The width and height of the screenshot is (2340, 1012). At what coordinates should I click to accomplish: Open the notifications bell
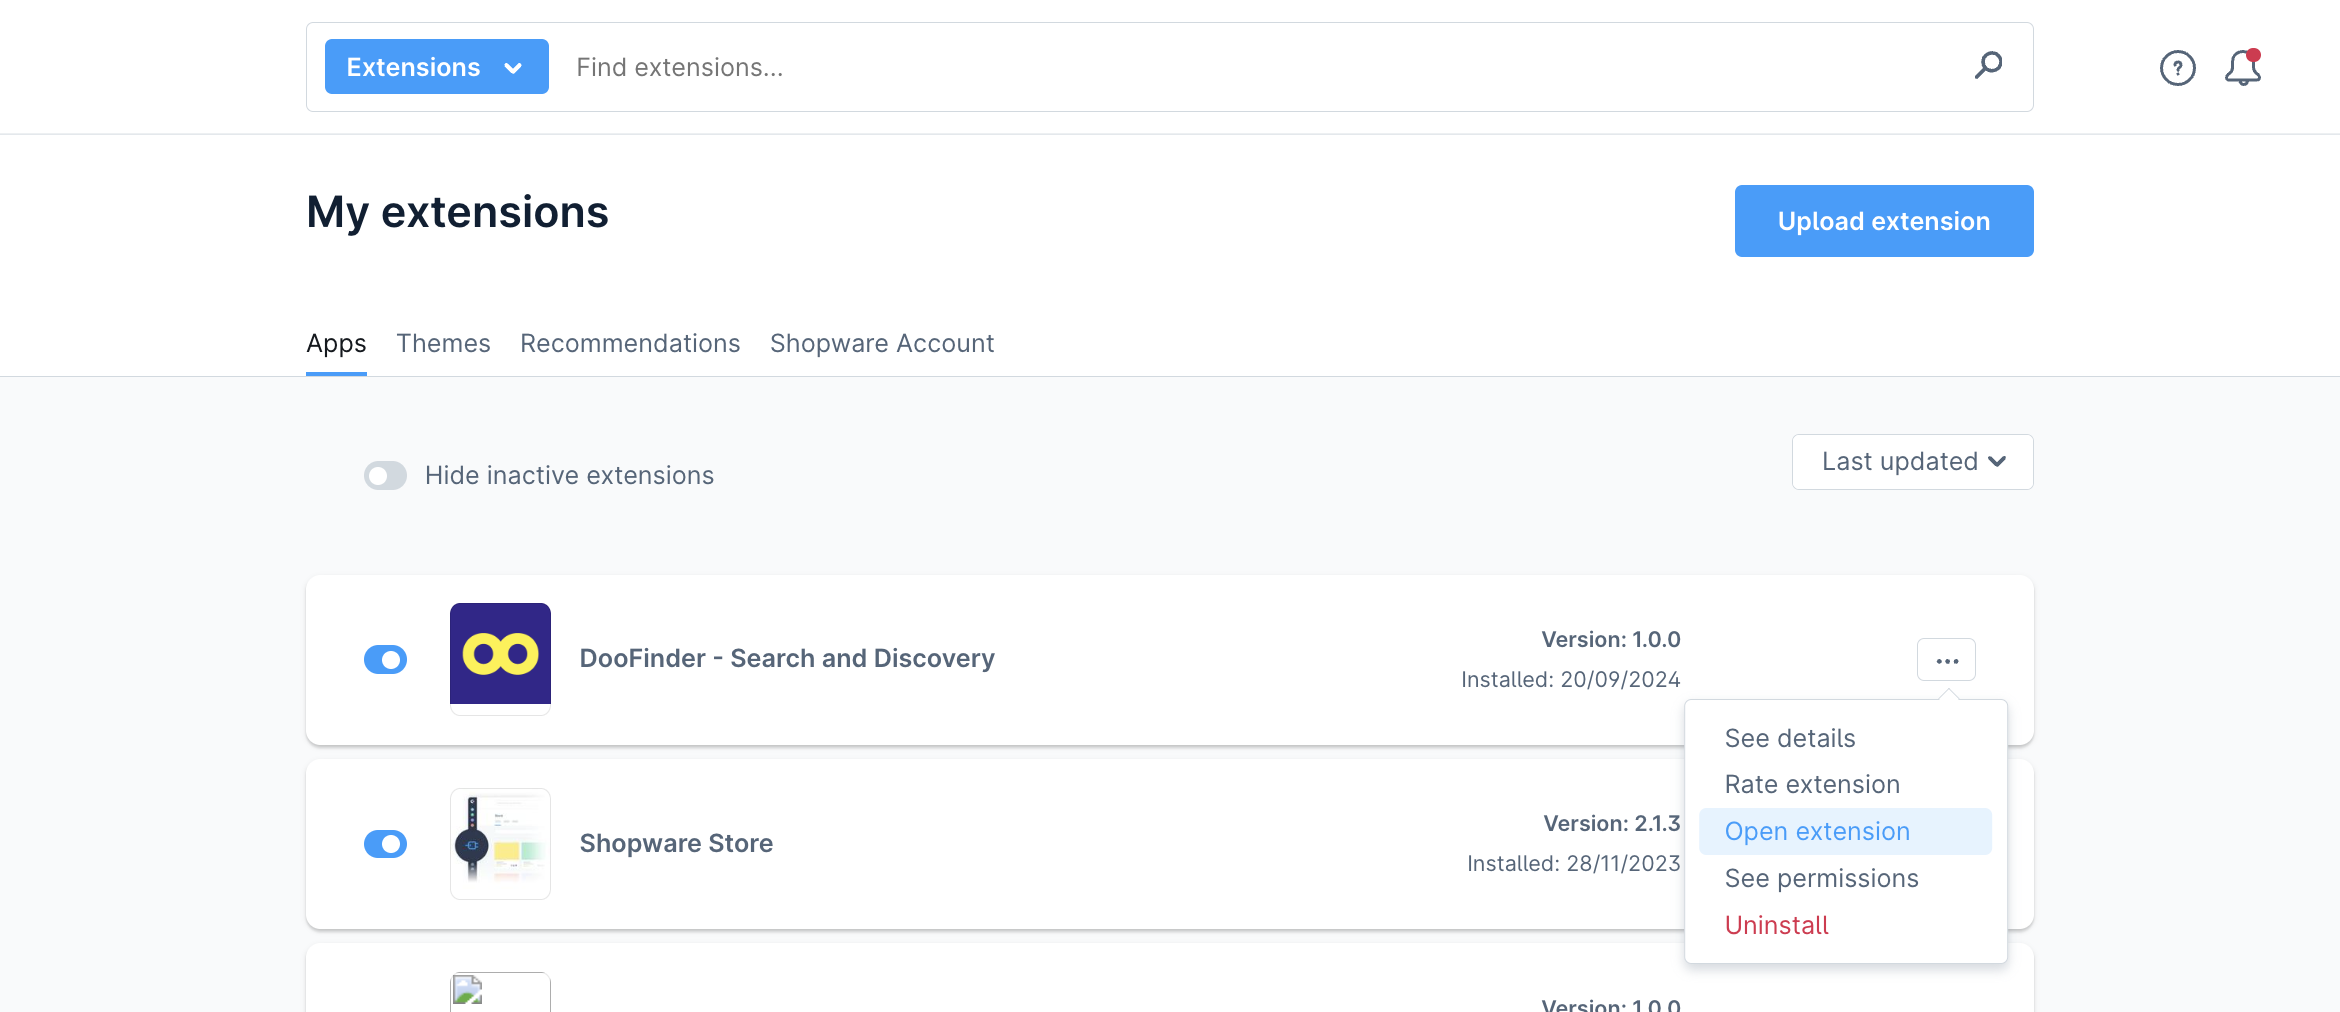[x=2242, y=68]
